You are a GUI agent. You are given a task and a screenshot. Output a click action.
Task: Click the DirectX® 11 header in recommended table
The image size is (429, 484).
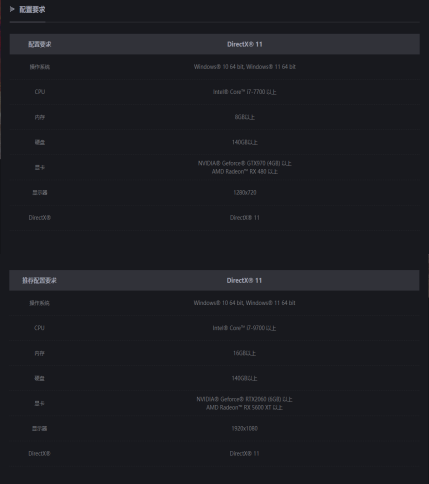point(244,281)
